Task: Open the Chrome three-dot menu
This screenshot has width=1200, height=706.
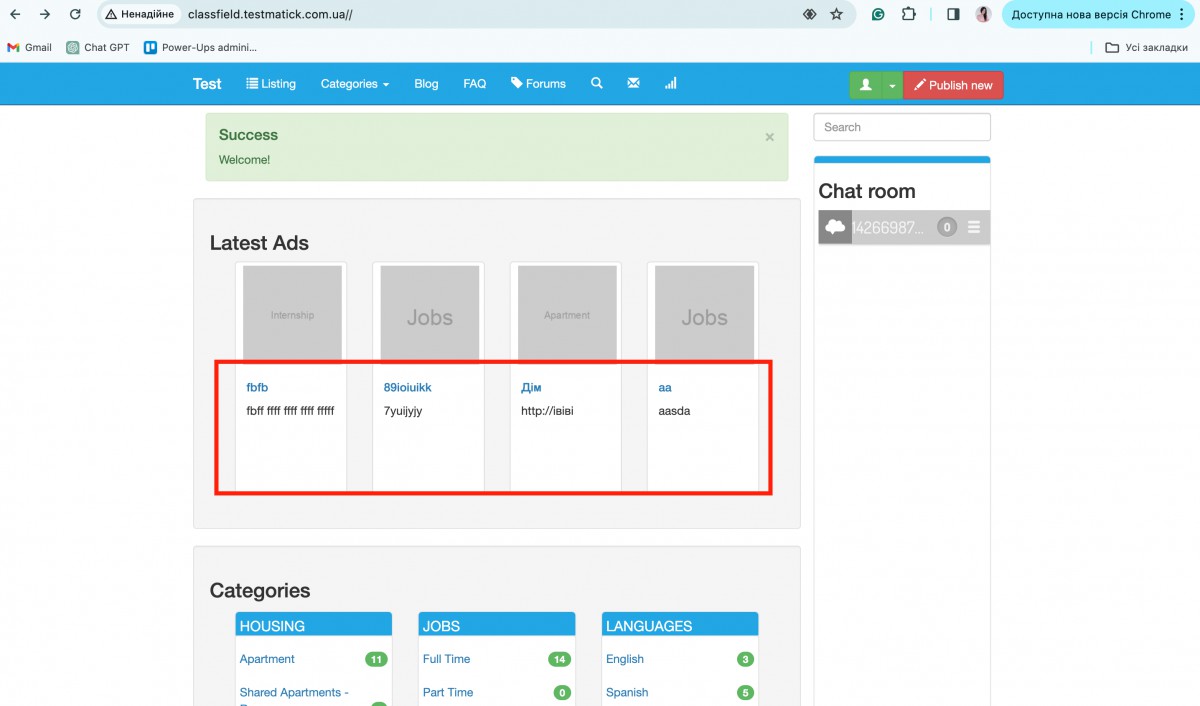Action: click(1182, 15)
